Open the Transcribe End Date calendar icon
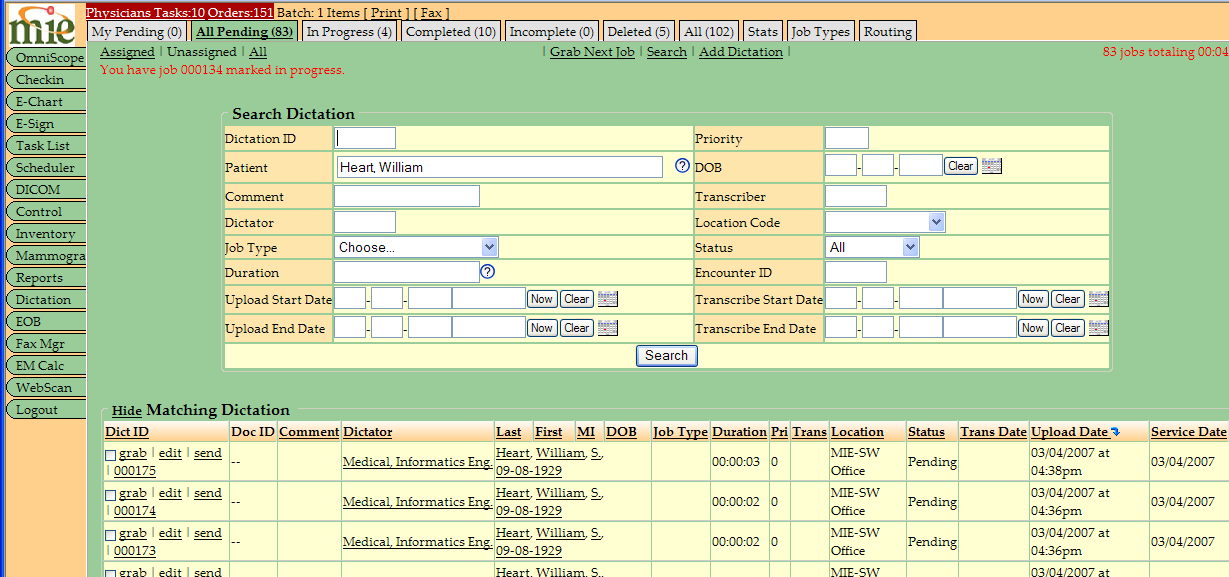 coord(1098,328)
